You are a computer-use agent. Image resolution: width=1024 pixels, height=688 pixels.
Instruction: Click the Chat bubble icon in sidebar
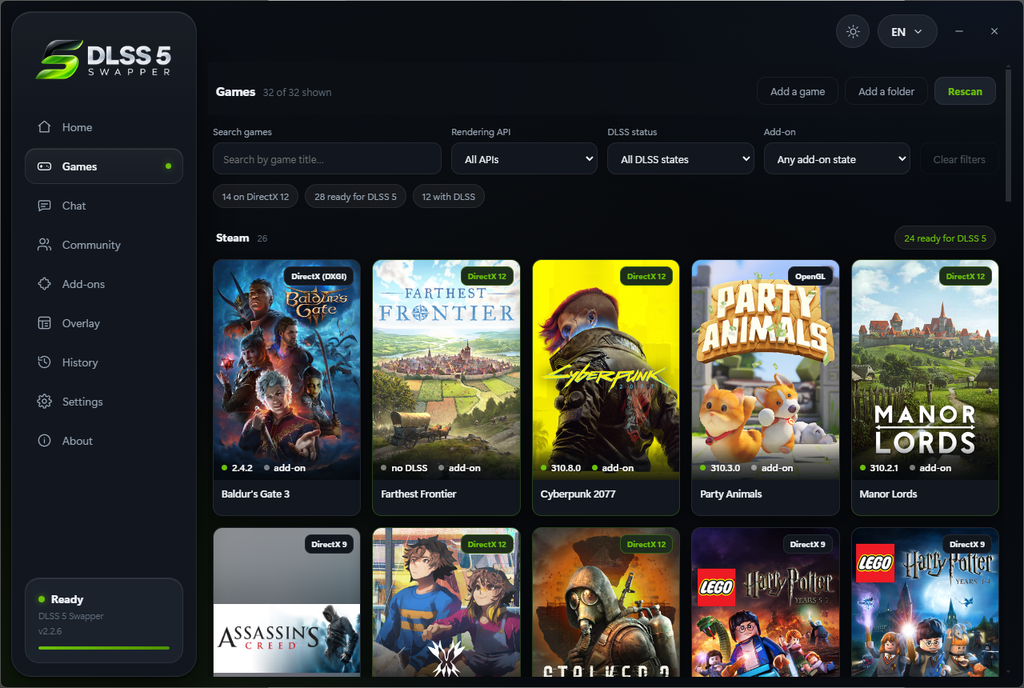click(44, 206)
